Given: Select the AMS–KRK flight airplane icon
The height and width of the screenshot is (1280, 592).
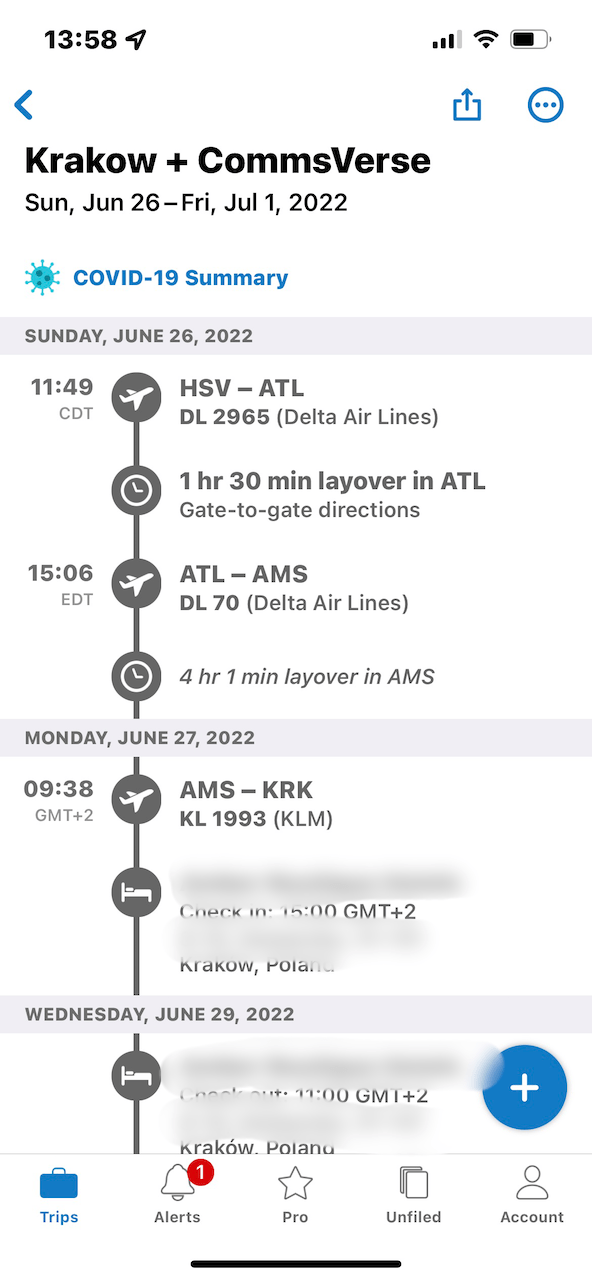Looking at the screenshot, I should (x=137, y=799).
